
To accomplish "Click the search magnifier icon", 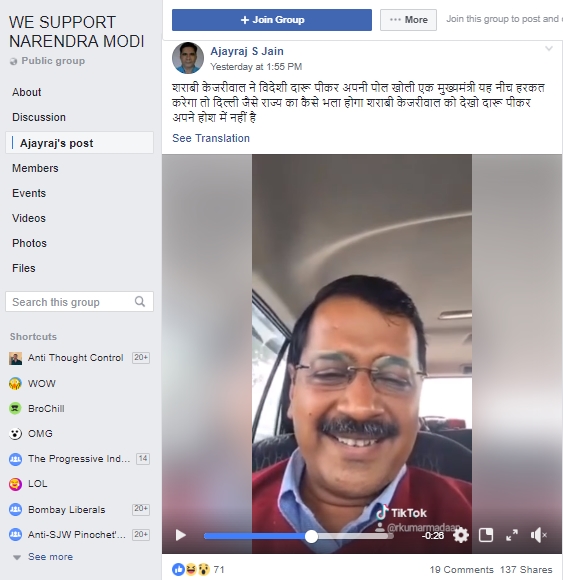I will point(140,301).
